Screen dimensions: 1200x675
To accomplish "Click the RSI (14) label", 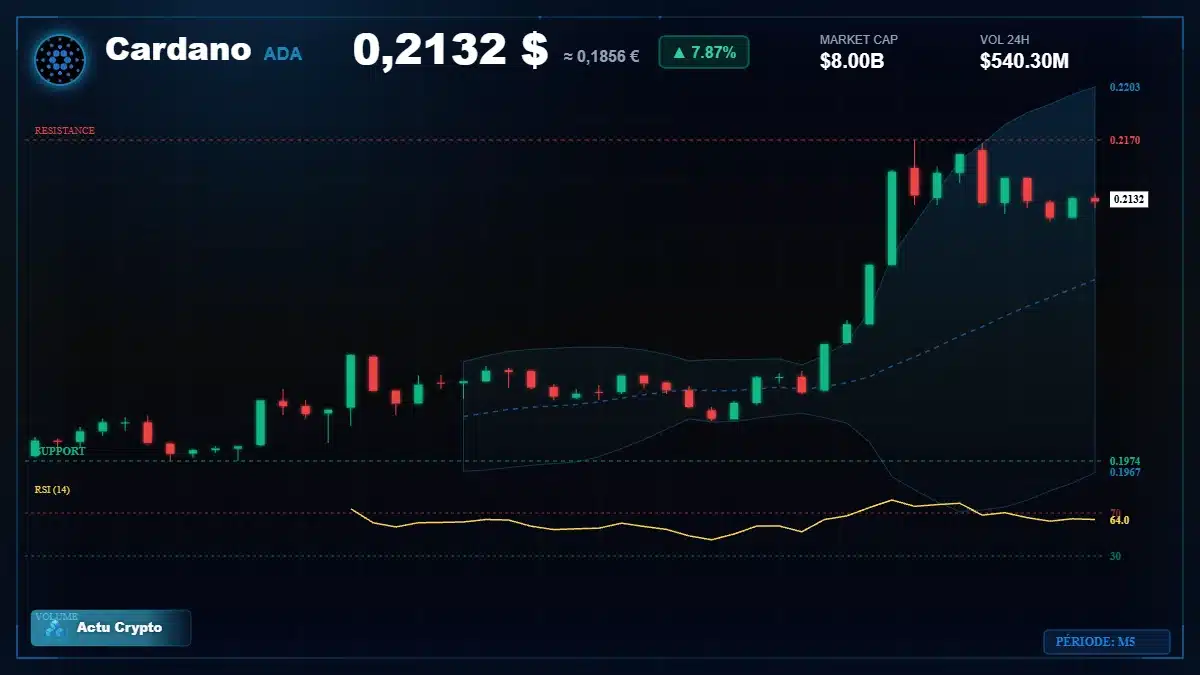I will pyautogui.click(x=52, y=490).
